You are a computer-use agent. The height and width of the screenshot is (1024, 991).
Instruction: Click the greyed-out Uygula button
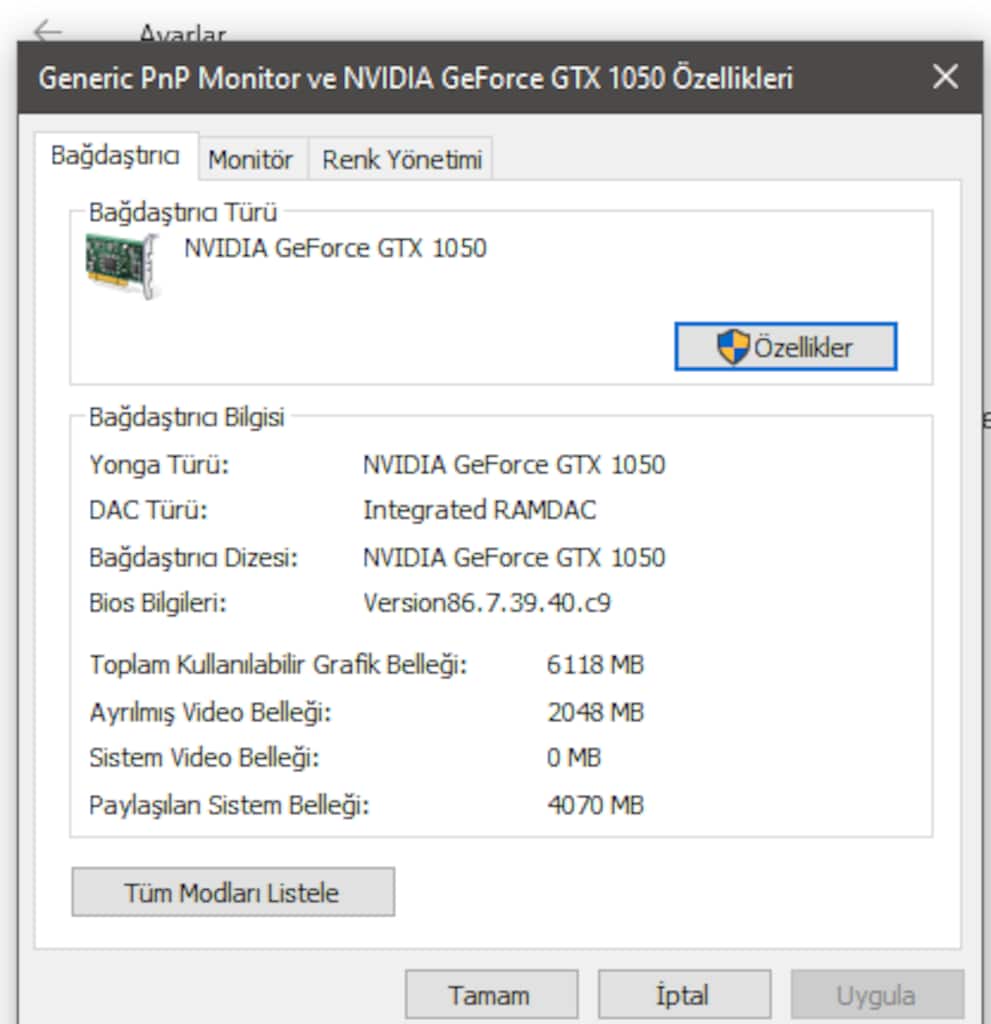[877, 995]
